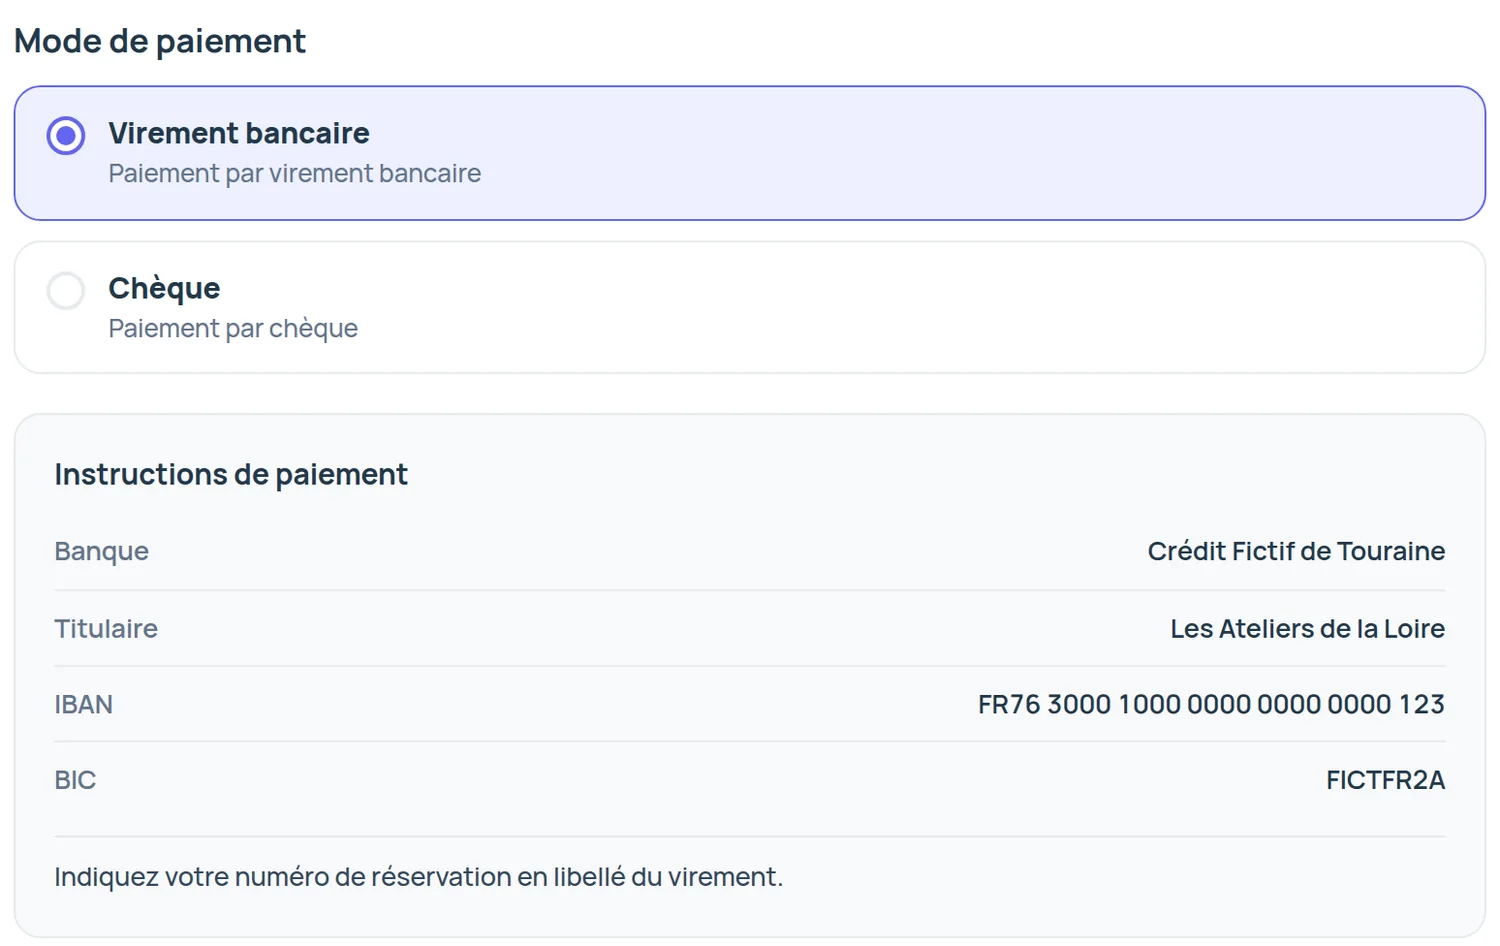This screenshot has width=1500, height=946.
Task: Select the Virement bancaire radio button
Action: pyautogui.click(x=66, y=135)
